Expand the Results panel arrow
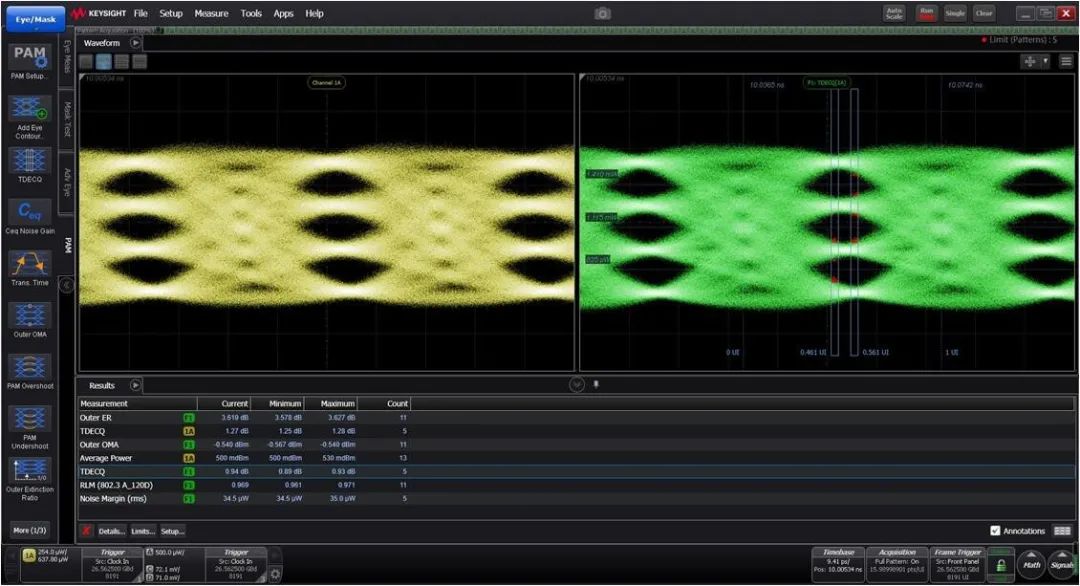The image size is (1080, 586). pos(136,385)
